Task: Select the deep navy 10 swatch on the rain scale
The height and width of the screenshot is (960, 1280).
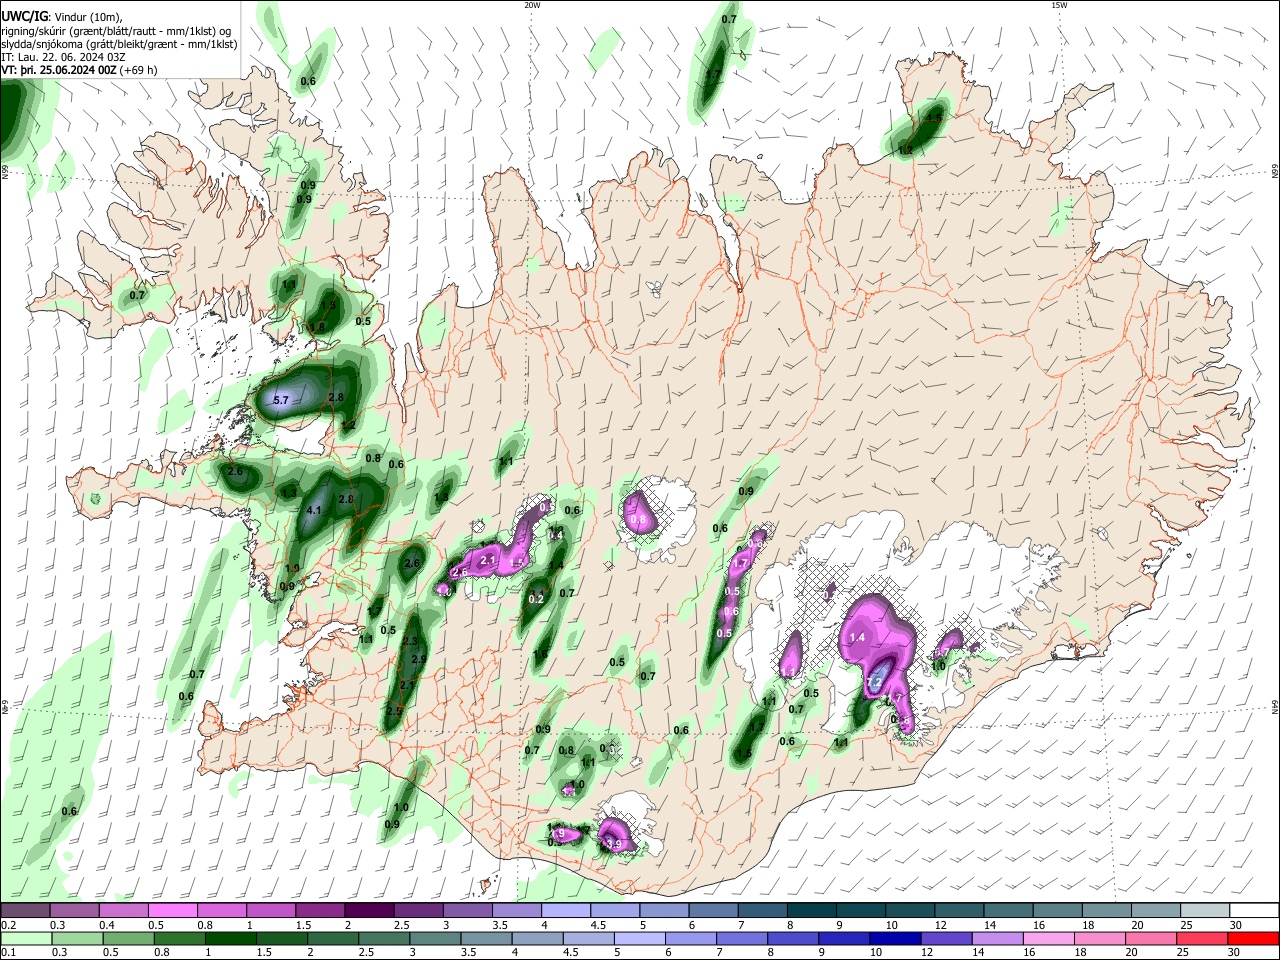Action: click(x=896, y=938)
